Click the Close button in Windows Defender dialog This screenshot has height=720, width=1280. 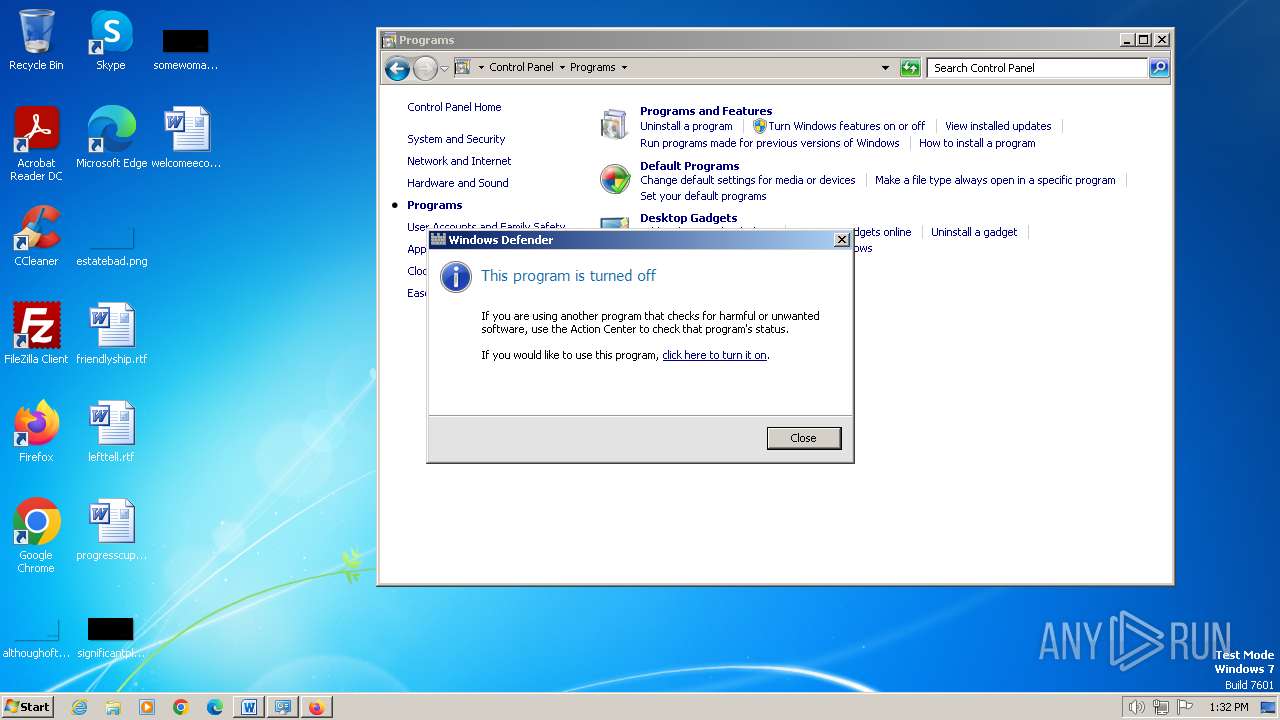(x=803, y=438)
